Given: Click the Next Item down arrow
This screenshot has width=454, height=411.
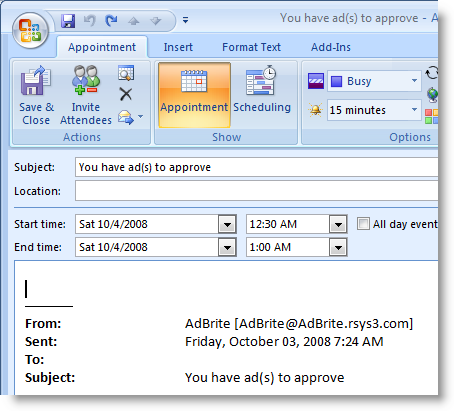Looking at the screenshot, I should (x=156, y=21).
